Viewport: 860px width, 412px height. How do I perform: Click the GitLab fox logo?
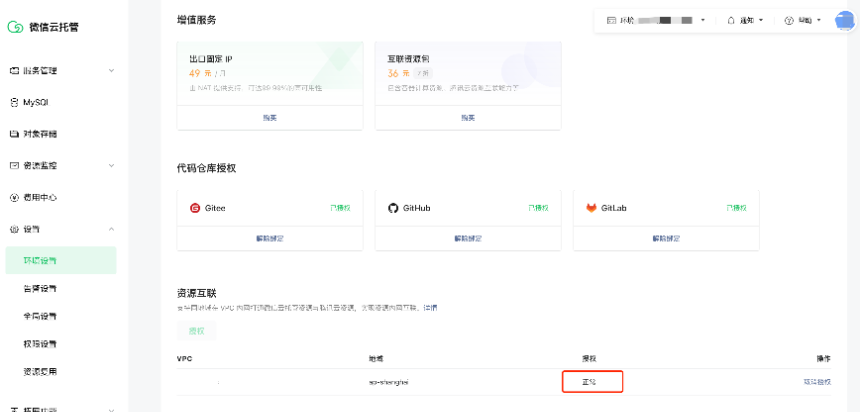point(591,208)
